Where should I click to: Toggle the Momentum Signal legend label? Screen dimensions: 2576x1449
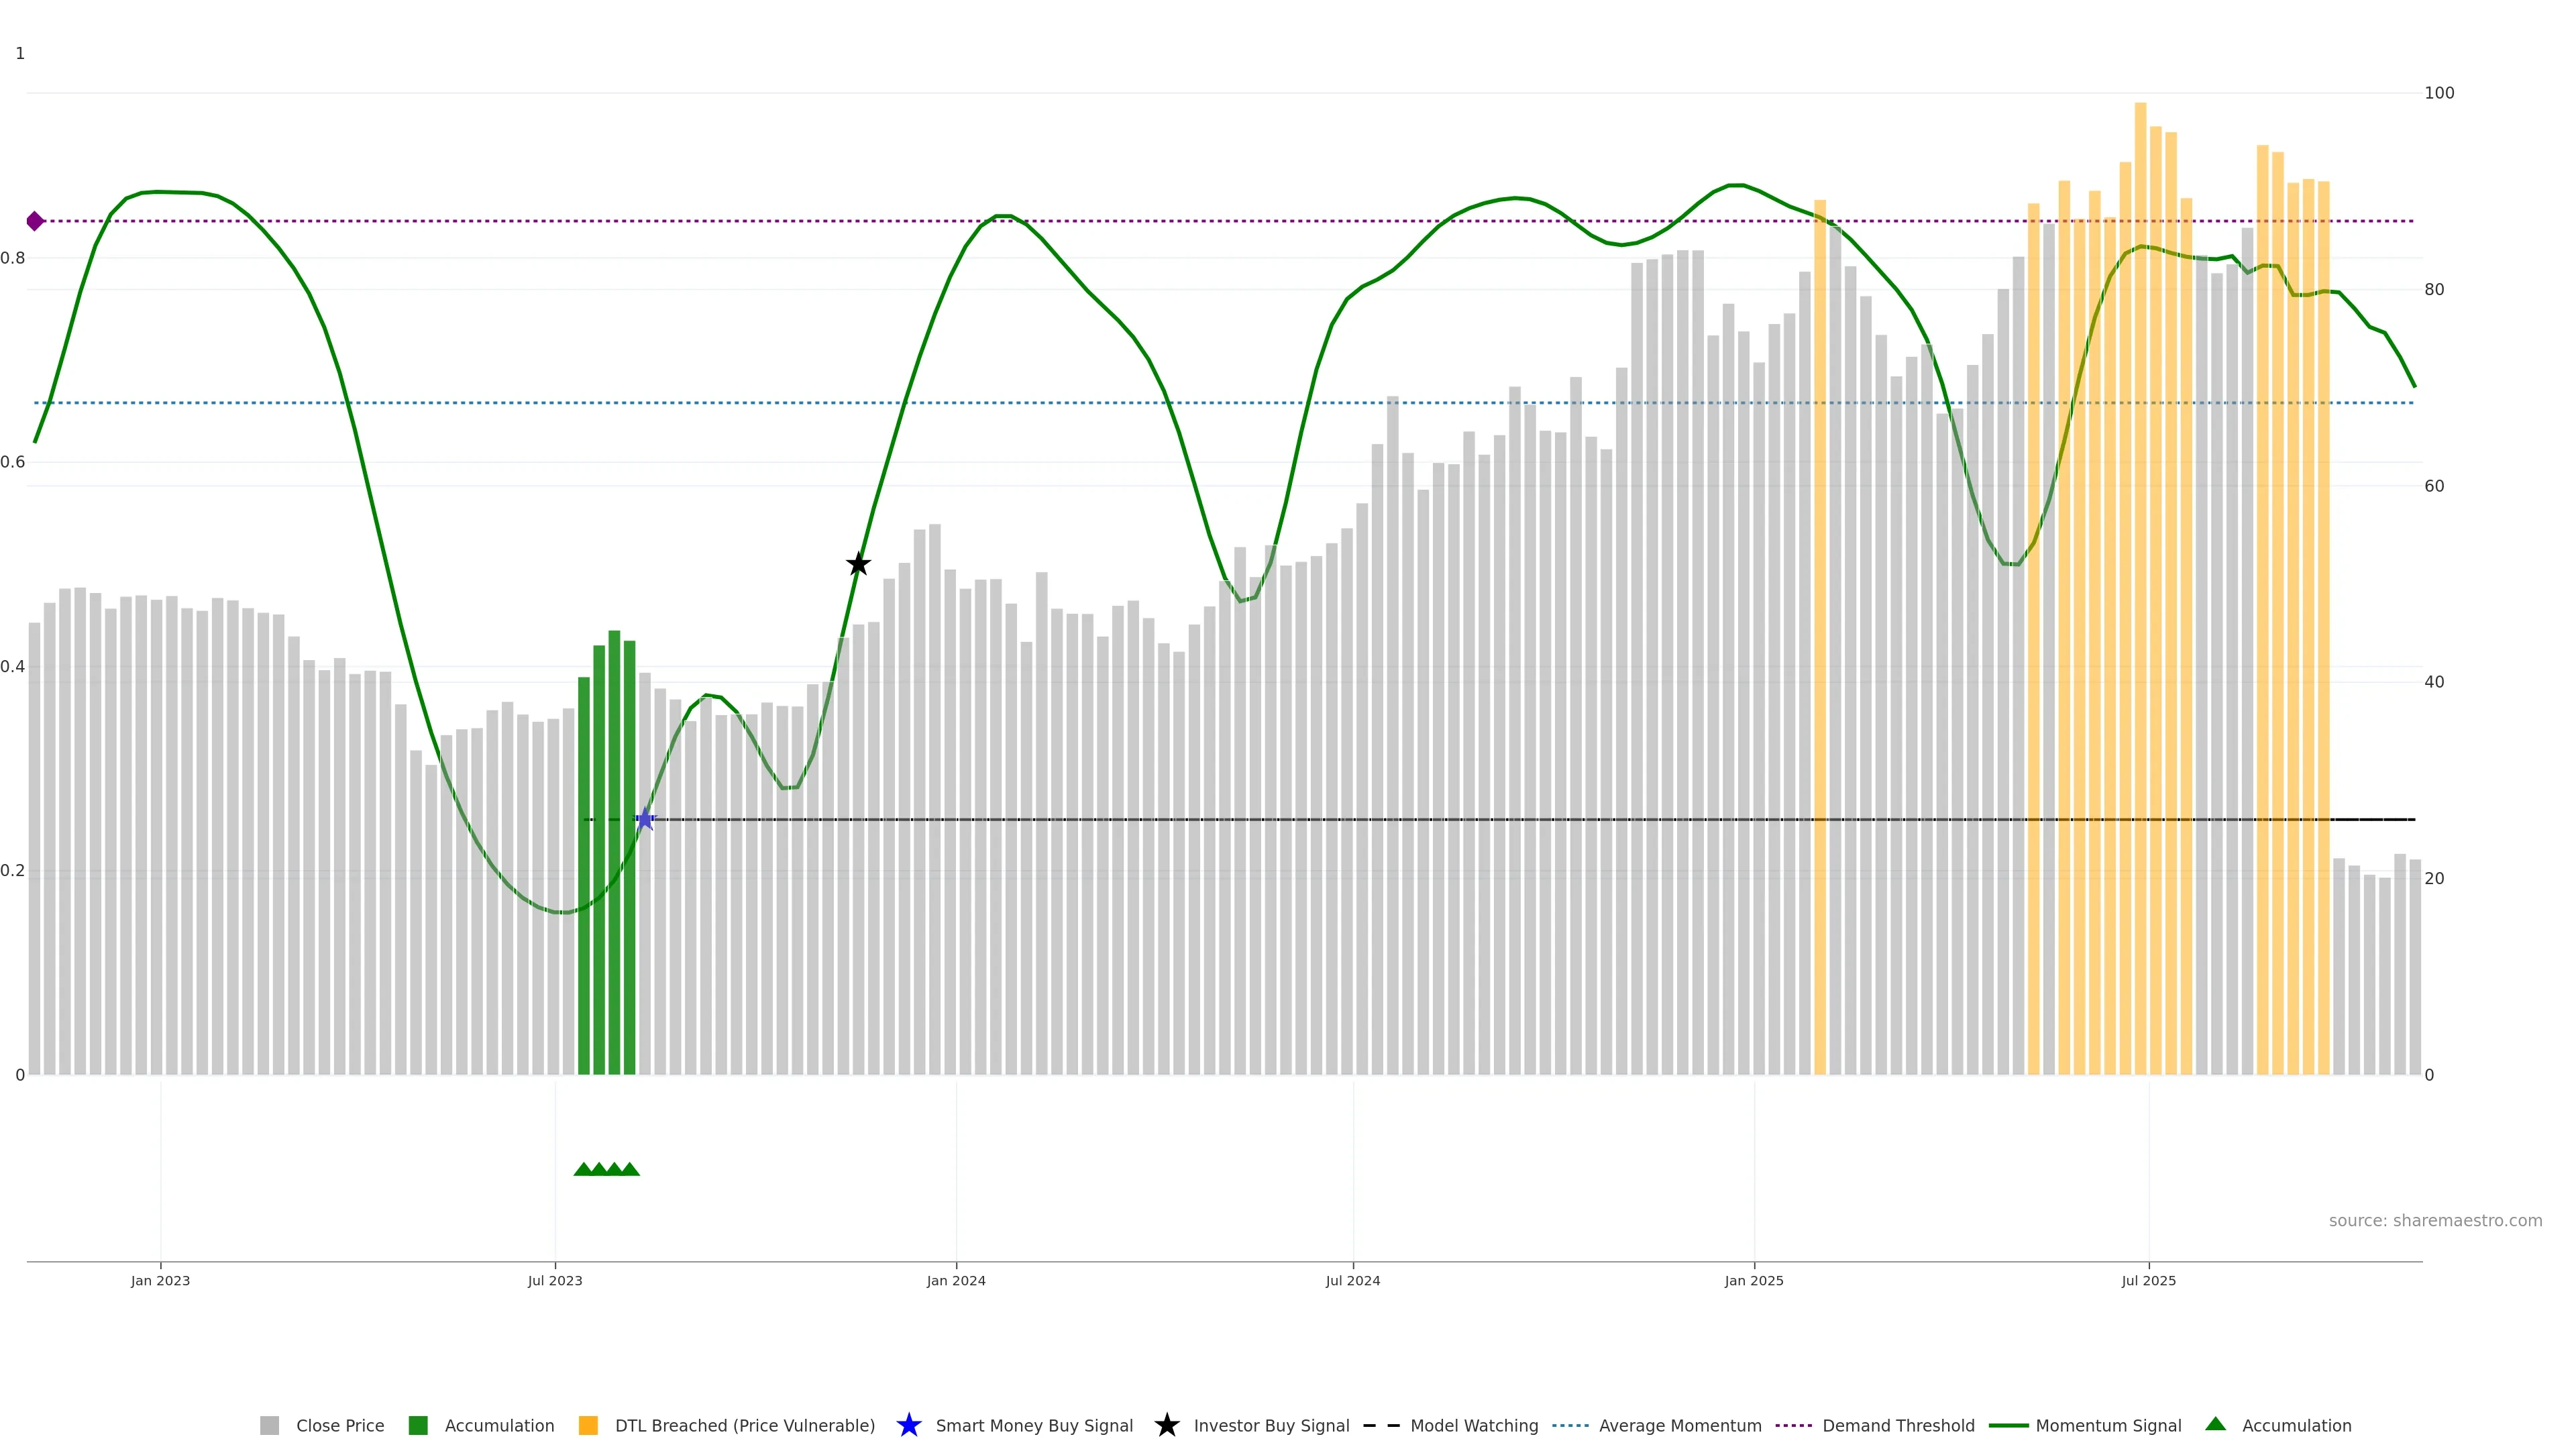(x=2108, y=1425)
